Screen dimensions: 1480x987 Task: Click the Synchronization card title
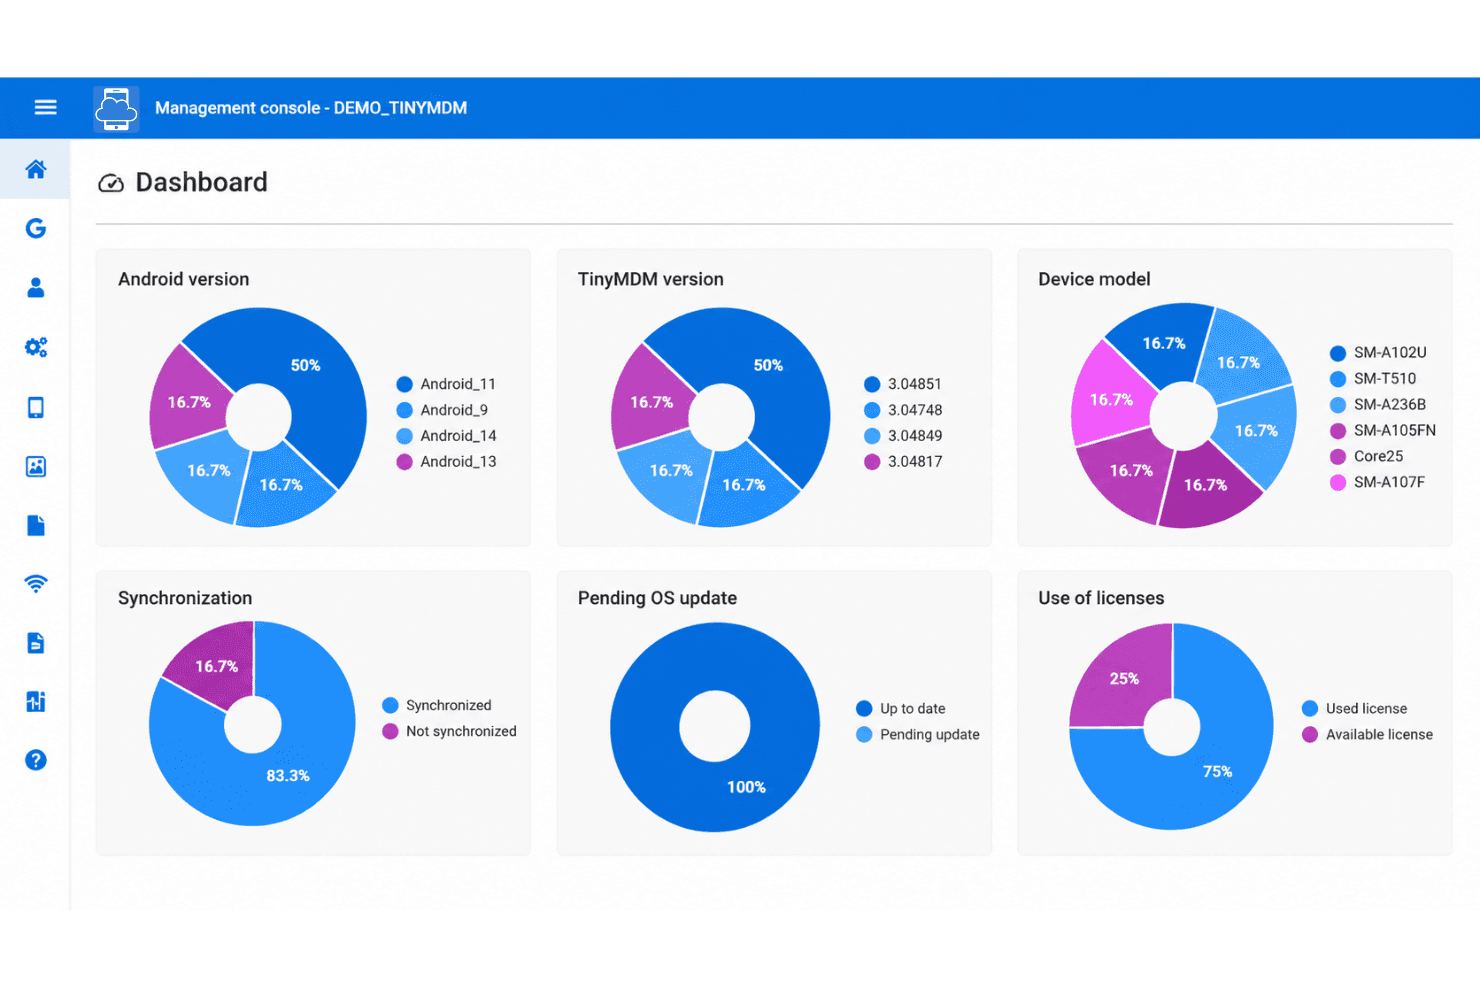click(x=185, y=598)
